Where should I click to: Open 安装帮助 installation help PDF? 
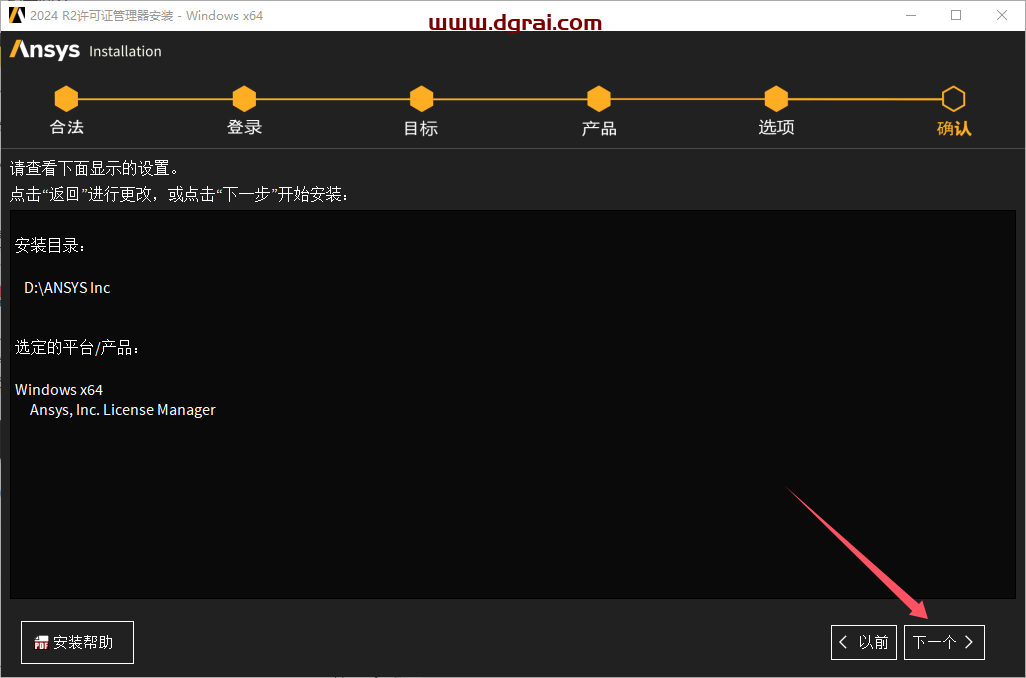[x=77, y=642]
